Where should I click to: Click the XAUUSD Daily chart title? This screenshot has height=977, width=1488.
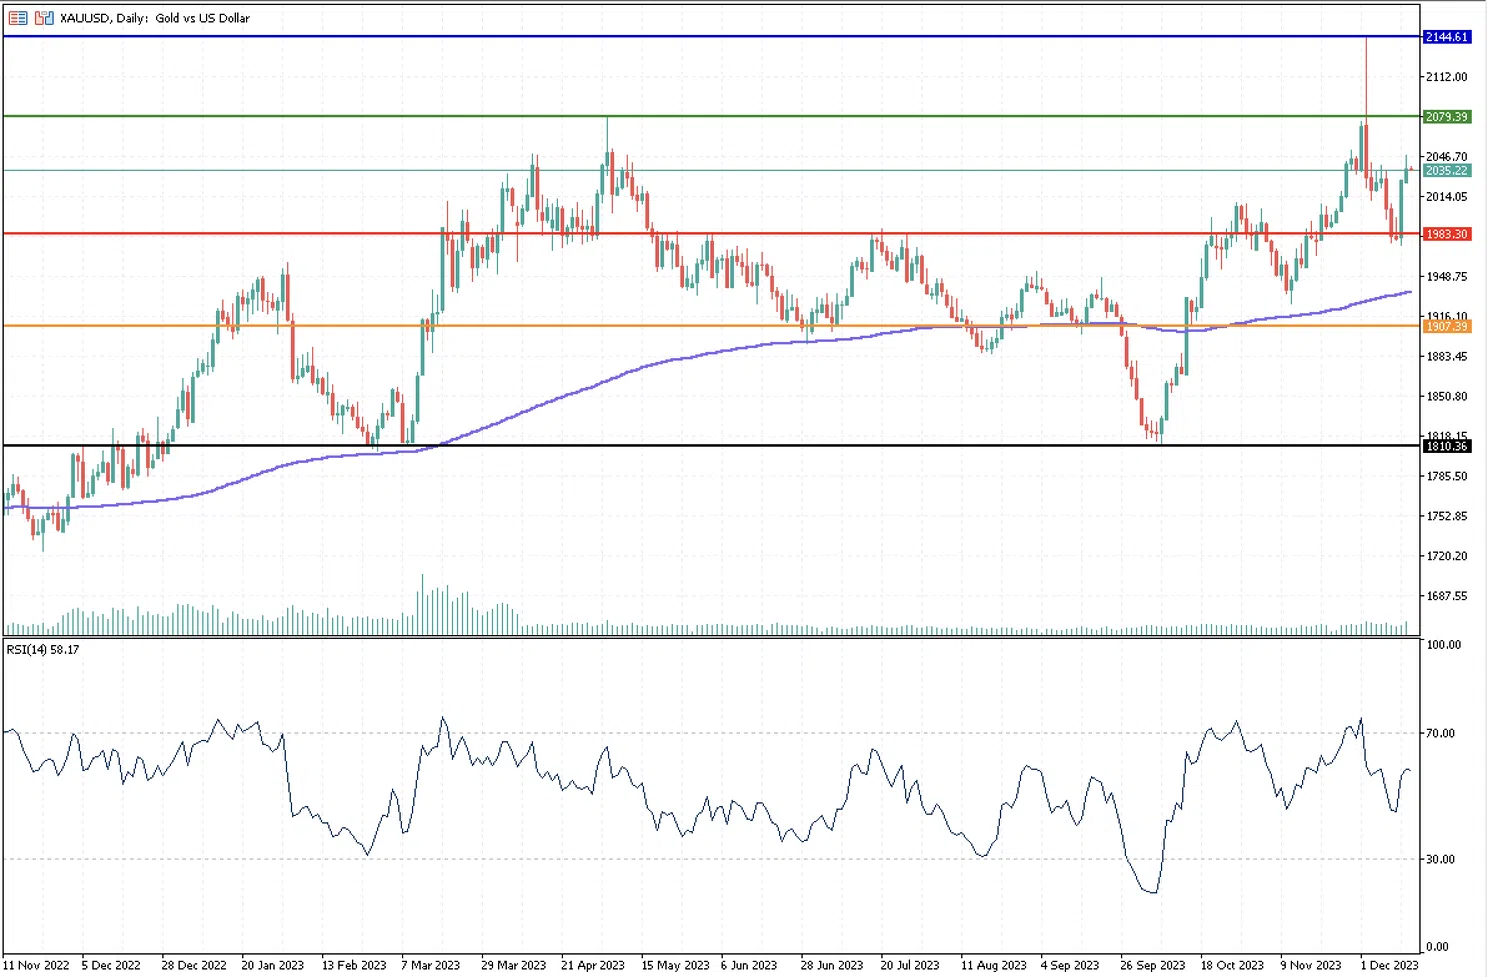coord(154,18)
